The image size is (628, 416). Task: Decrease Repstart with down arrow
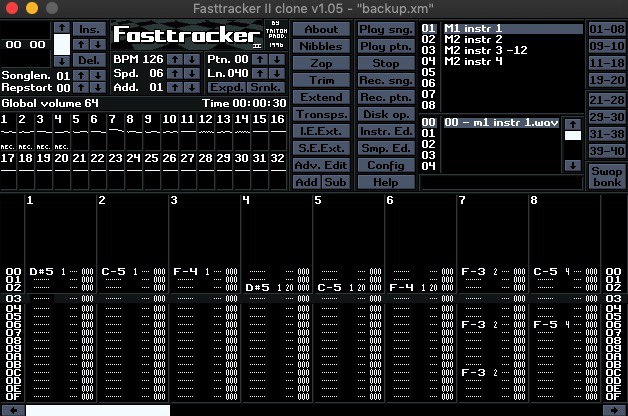tap(98, 87)
